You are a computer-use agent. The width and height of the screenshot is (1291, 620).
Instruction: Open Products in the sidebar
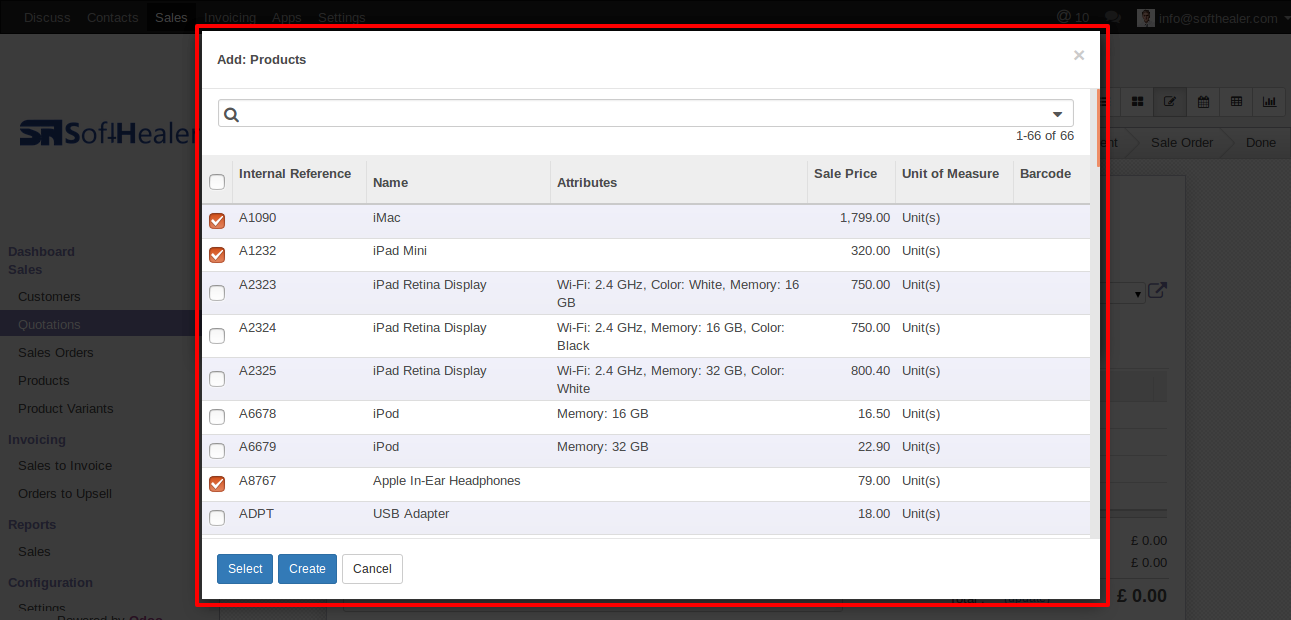click(44, 380)
